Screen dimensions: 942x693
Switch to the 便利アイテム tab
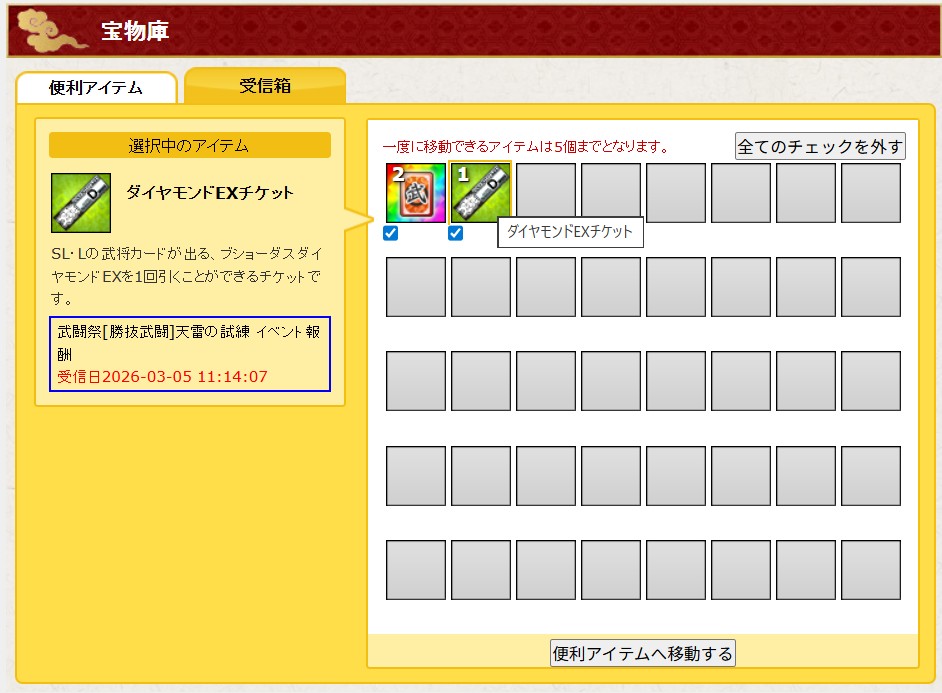tap(96, 88)
